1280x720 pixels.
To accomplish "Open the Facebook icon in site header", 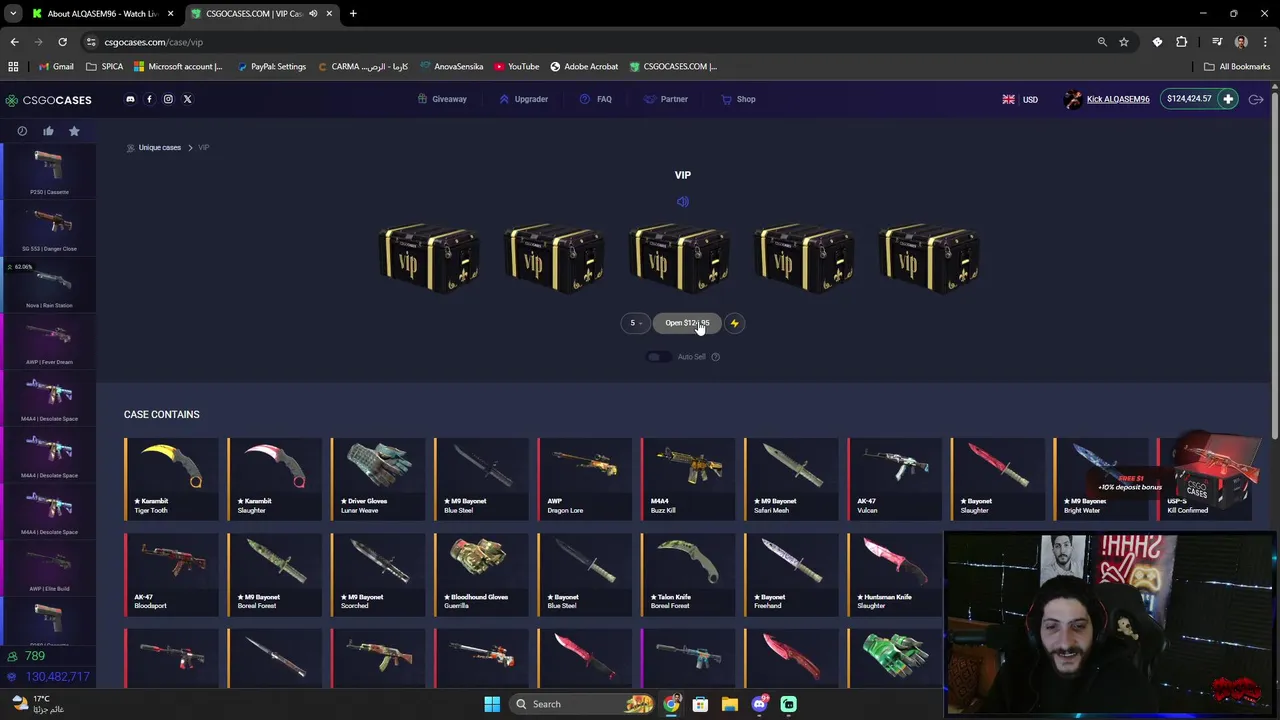I will pos(149,99).
